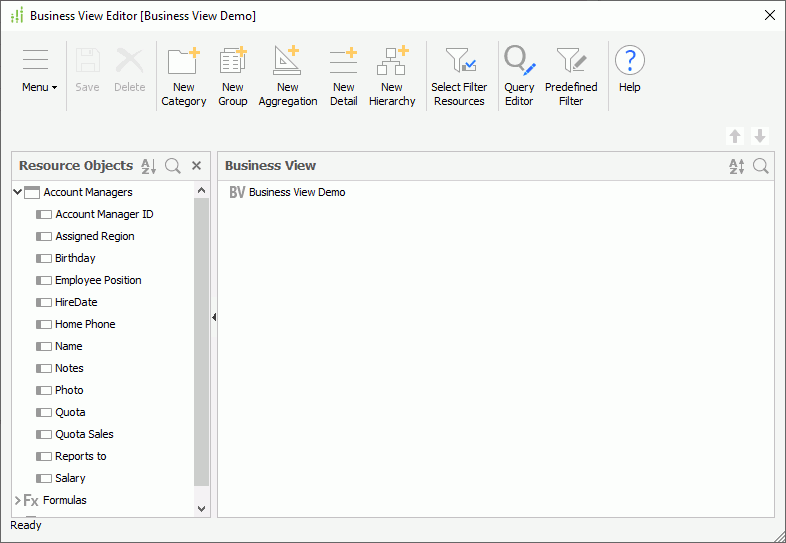Close the Business View Editor window
The width and height of the screenshot is (786, 543).
point(770,16)
